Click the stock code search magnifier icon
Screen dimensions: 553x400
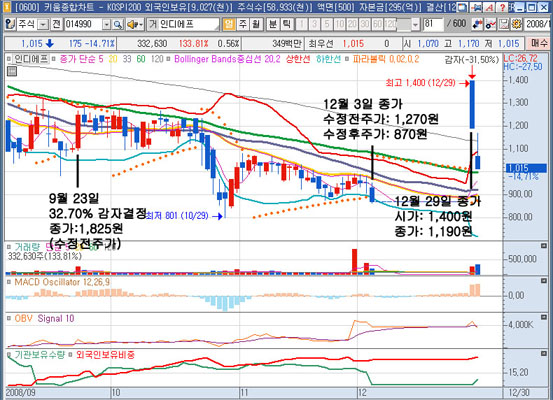point(117,24)
